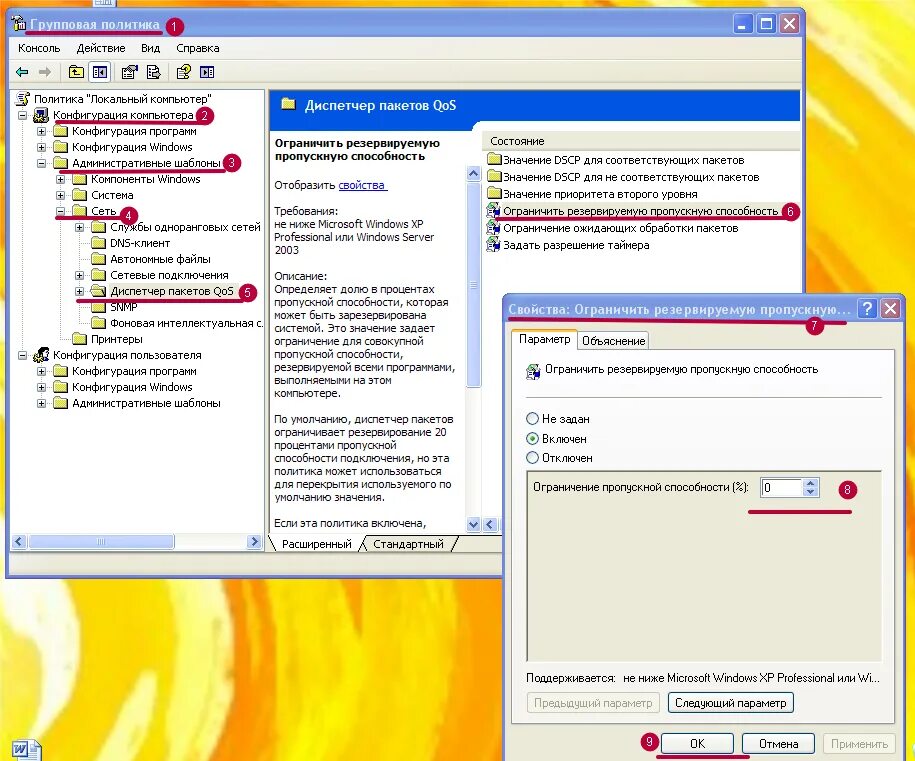Select the Принтеры folder
The height and width of the screenshot is (761, 915).
point(116,339)
